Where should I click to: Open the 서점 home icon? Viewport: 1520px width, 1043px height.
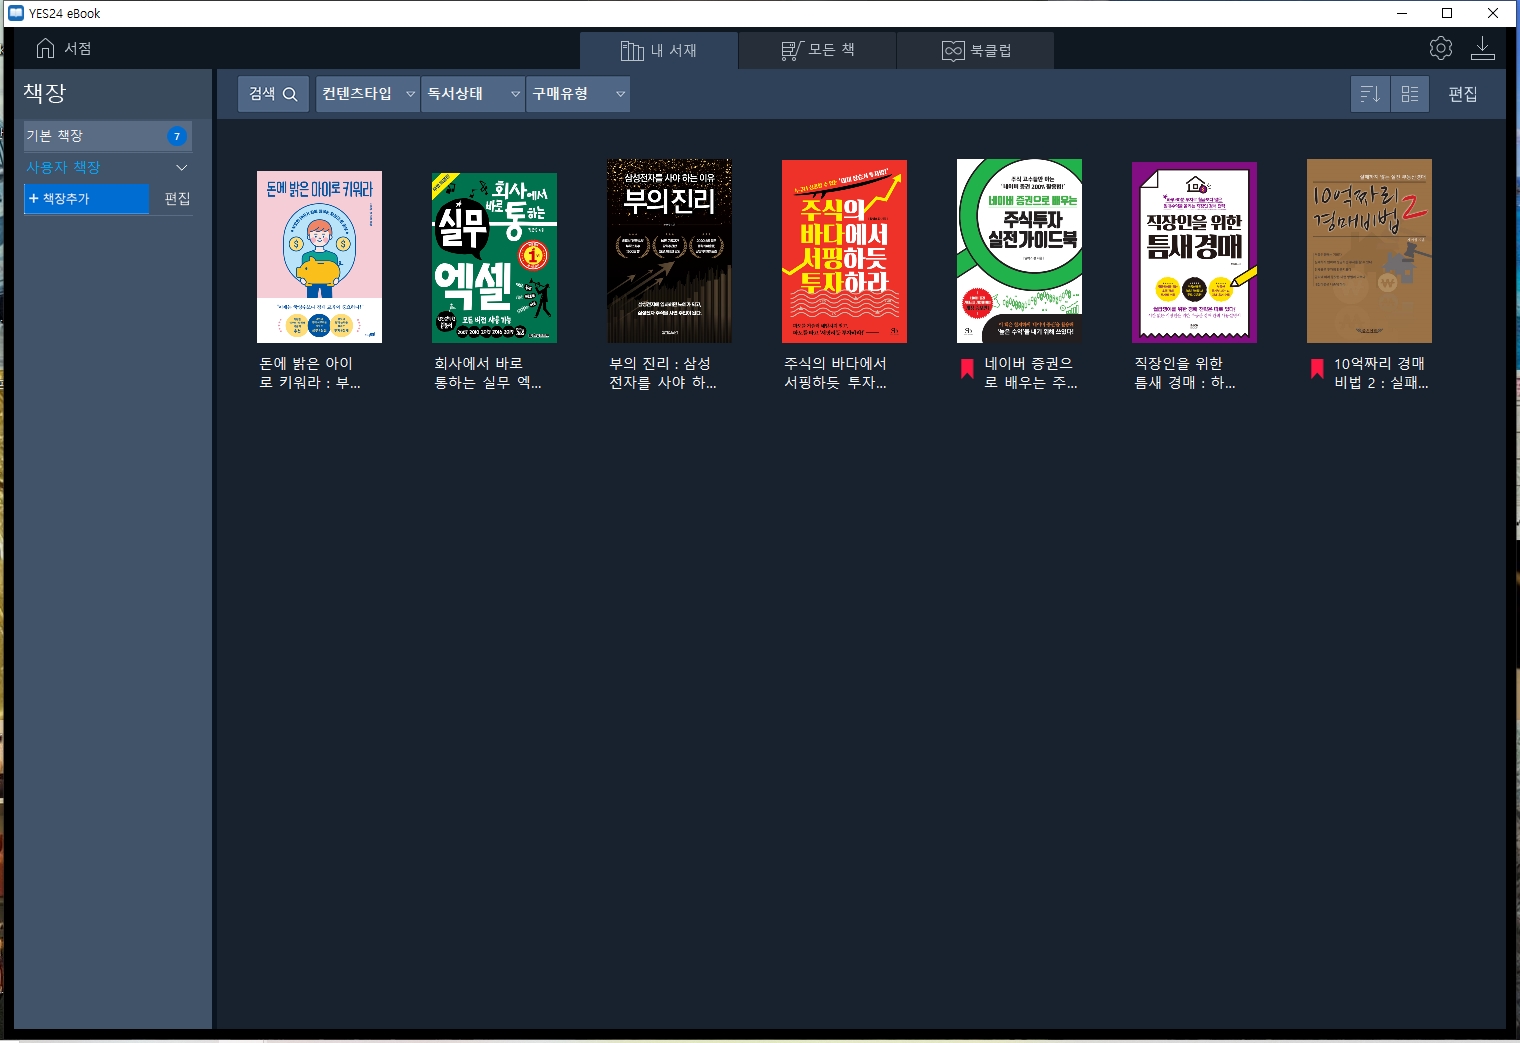coord(45,48)
